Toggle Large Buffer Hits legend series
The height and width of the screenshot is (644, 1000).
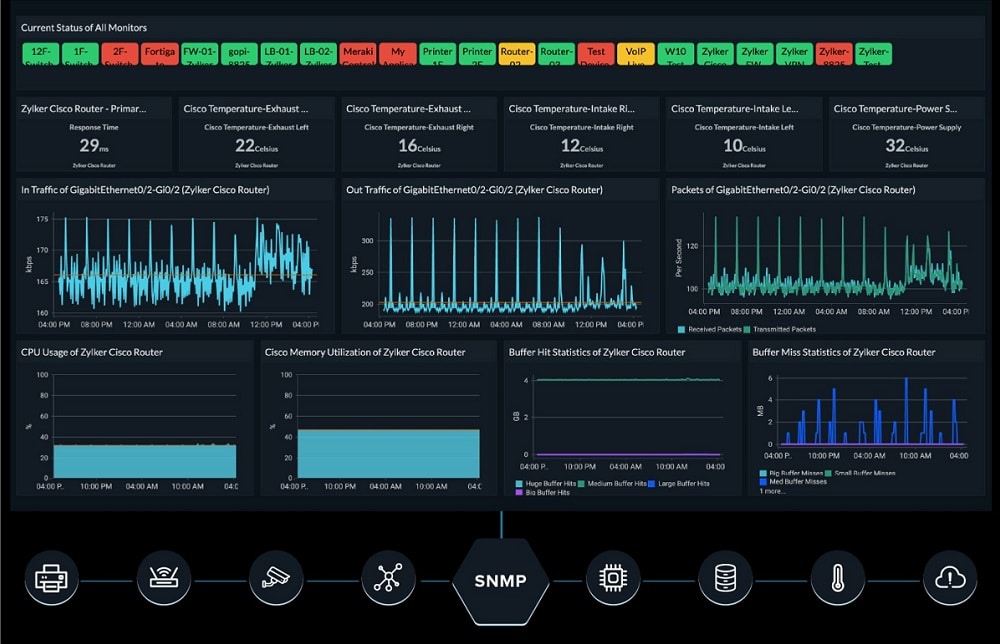click(679, 484)
